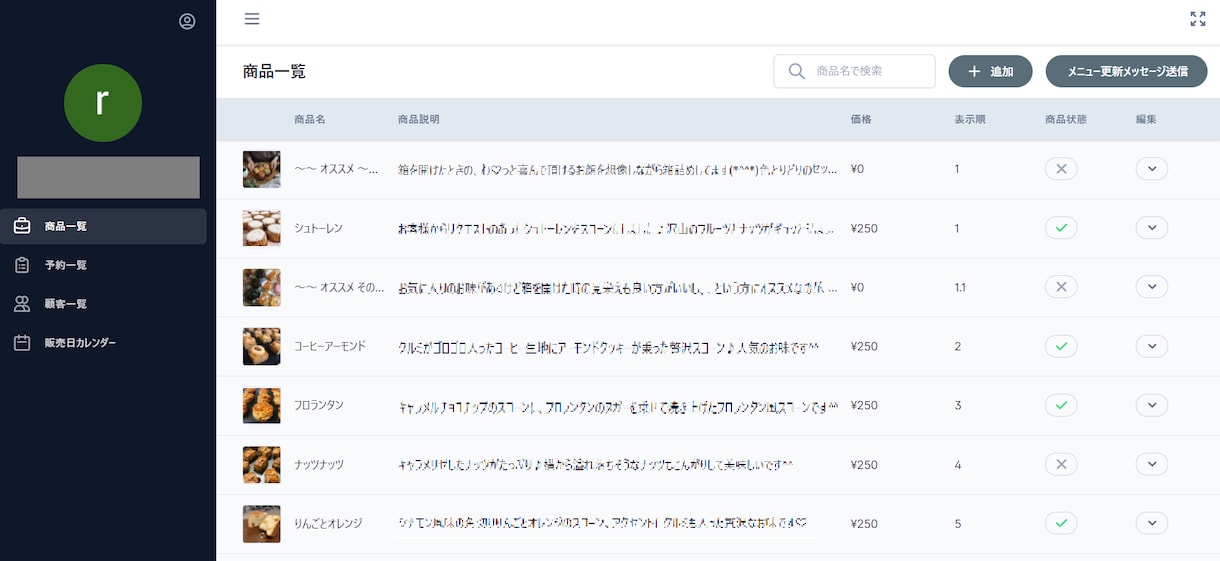This screenshot has width=1220, height=561.
Task: Click the 商品状態 column header
Action: pos(1065,119)
